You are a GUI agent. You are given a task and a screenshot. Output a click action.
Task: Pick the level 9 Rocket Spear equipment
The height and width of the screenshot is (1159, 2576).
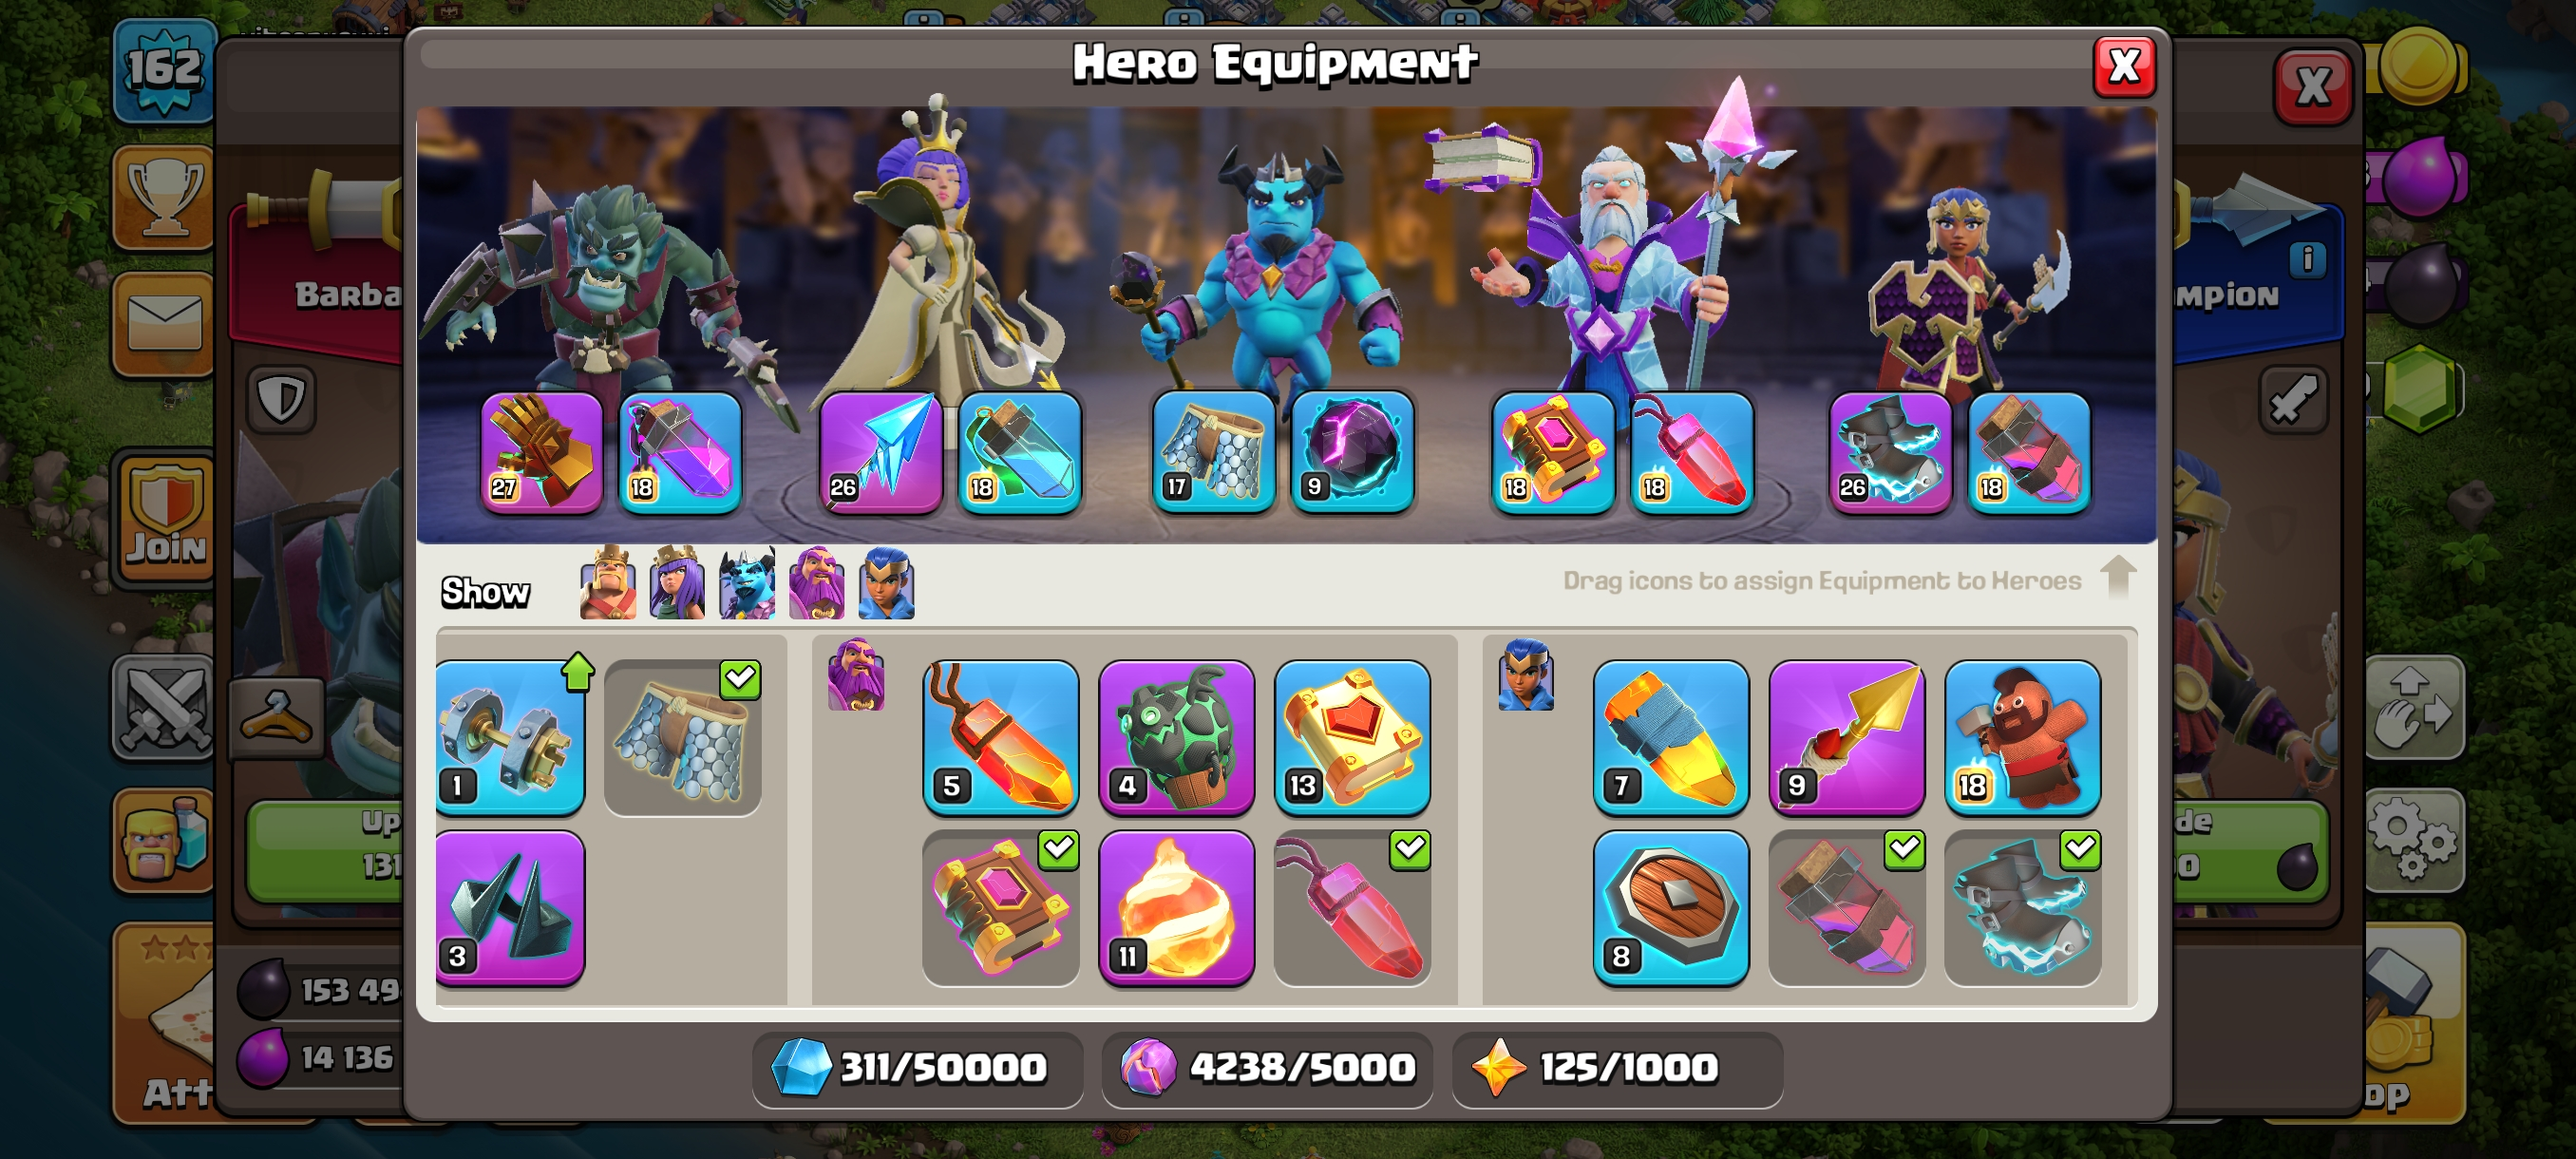tap(1846, 736)
